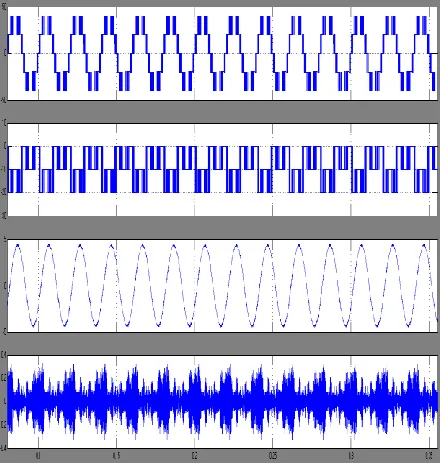The height and width of the screenshot is (466, 440).
Task: Click the second plot with pulsed negative waveform
Action: click(x=222, y=170)
